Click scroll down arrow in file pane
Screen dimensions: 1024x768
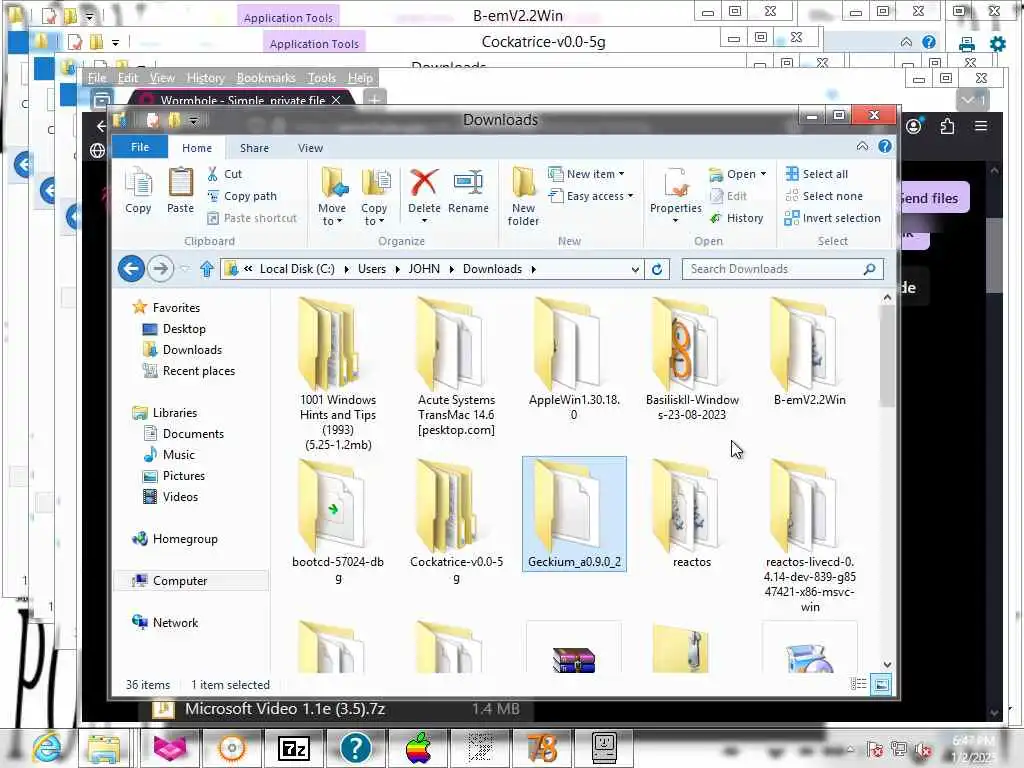pos(887,664)
